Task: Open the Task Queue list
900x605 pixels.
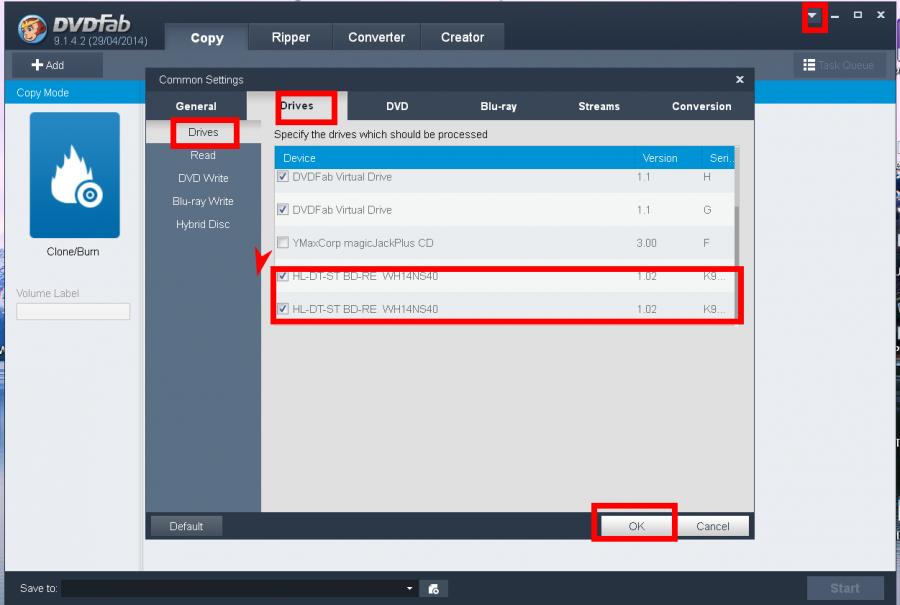Action: coord(839,65)
